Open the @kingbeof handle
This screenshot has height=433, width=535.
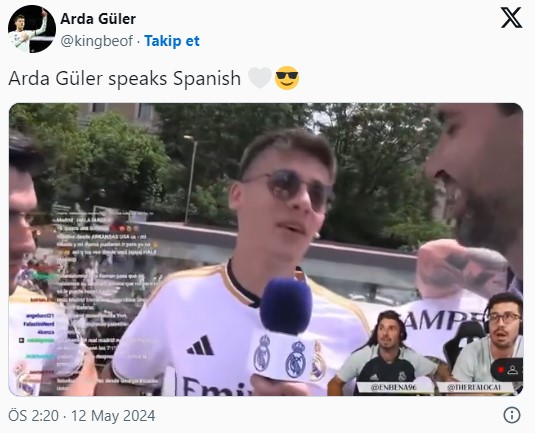click(97, 41)
